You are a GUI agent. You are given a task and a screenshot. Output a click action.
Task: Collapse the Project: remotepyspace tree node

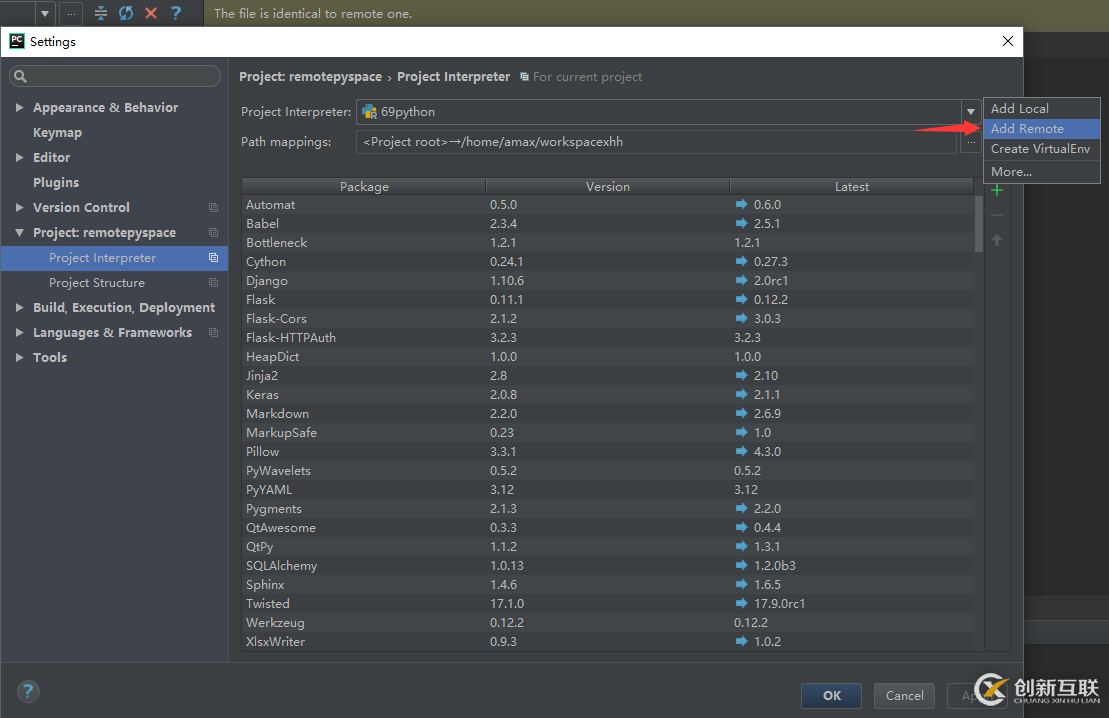click(20, 233)
